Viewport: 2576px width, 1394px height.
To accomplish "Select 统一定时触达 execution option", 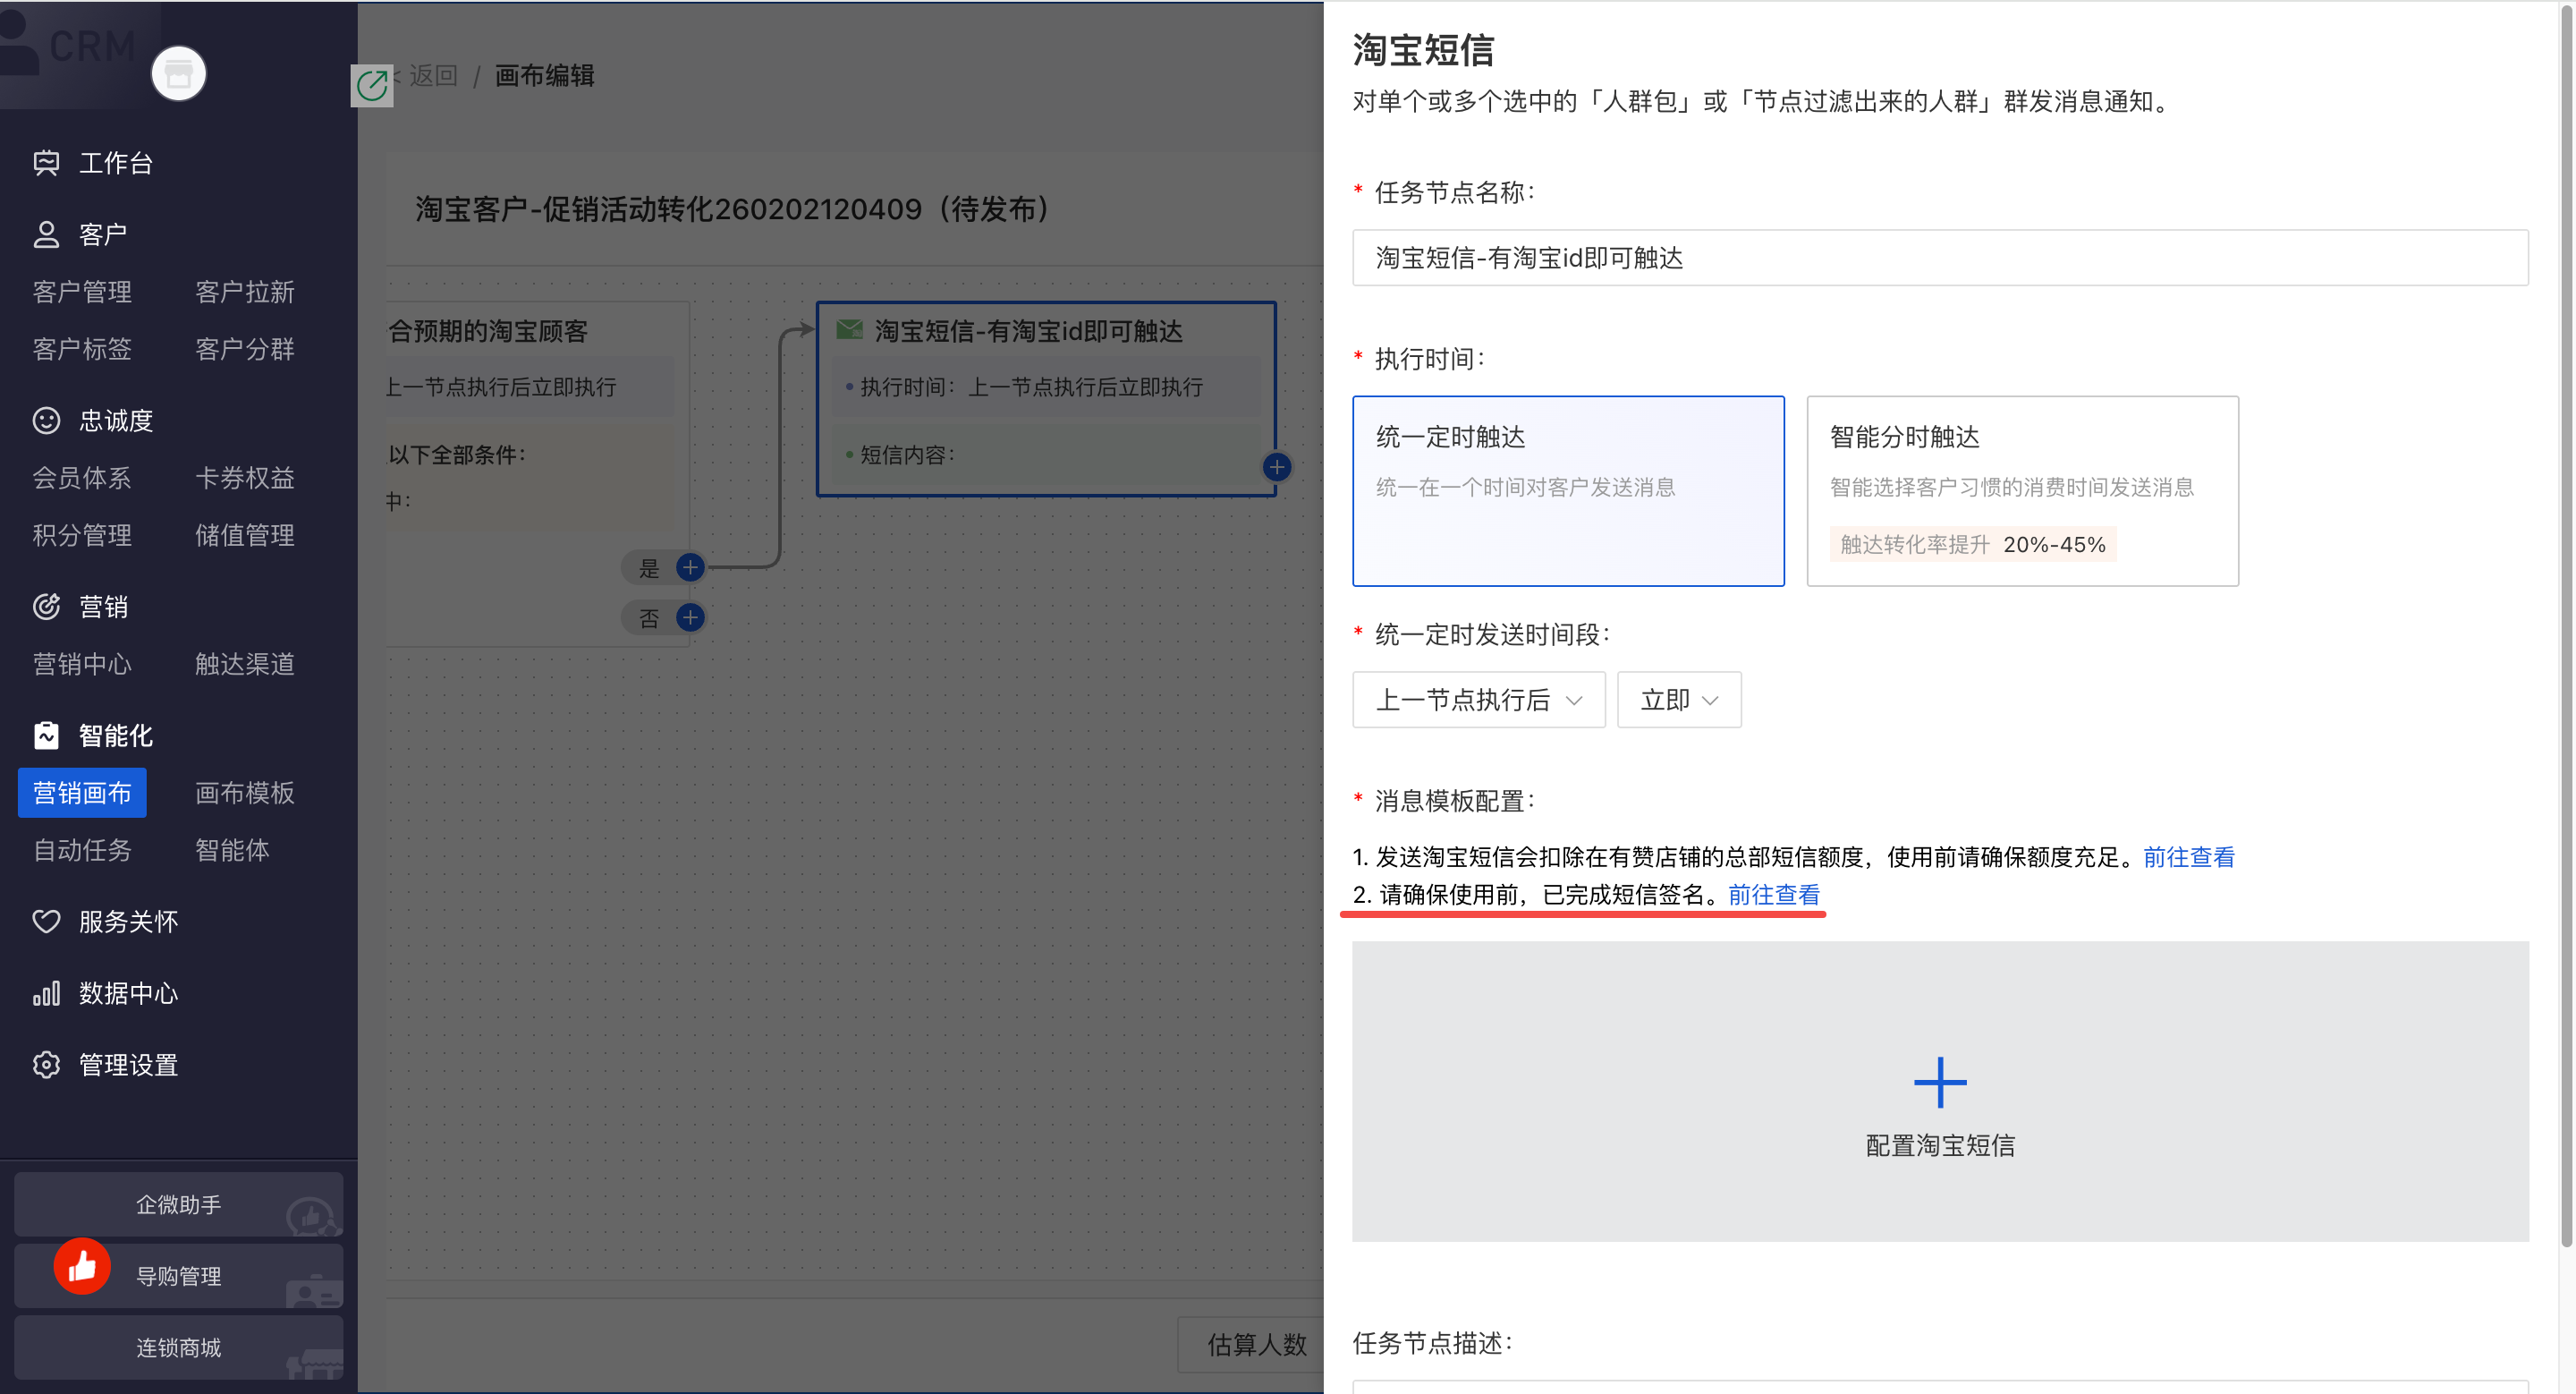I will [1567, 490].
